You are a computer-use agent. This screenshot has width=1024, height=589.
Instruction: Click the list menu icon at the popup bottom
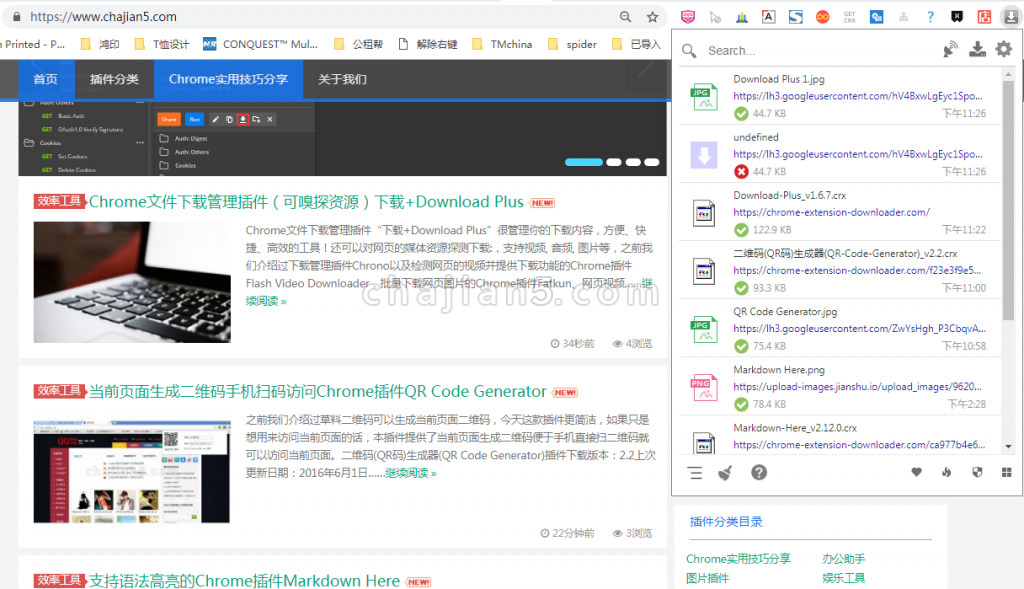(695, 473)
